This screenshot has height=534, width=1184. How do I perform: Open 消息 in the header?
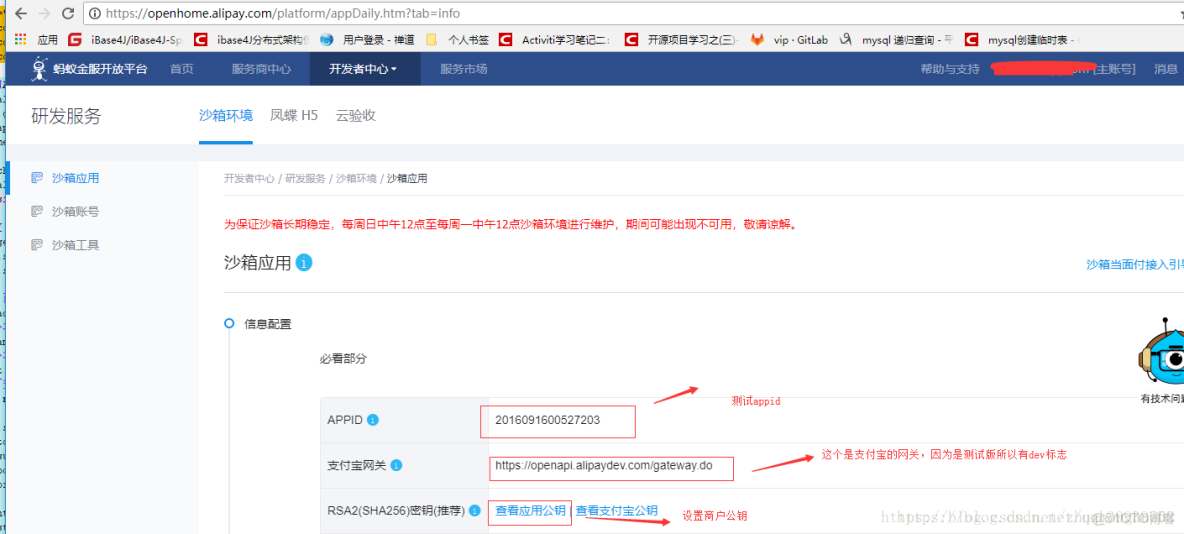1165,69
